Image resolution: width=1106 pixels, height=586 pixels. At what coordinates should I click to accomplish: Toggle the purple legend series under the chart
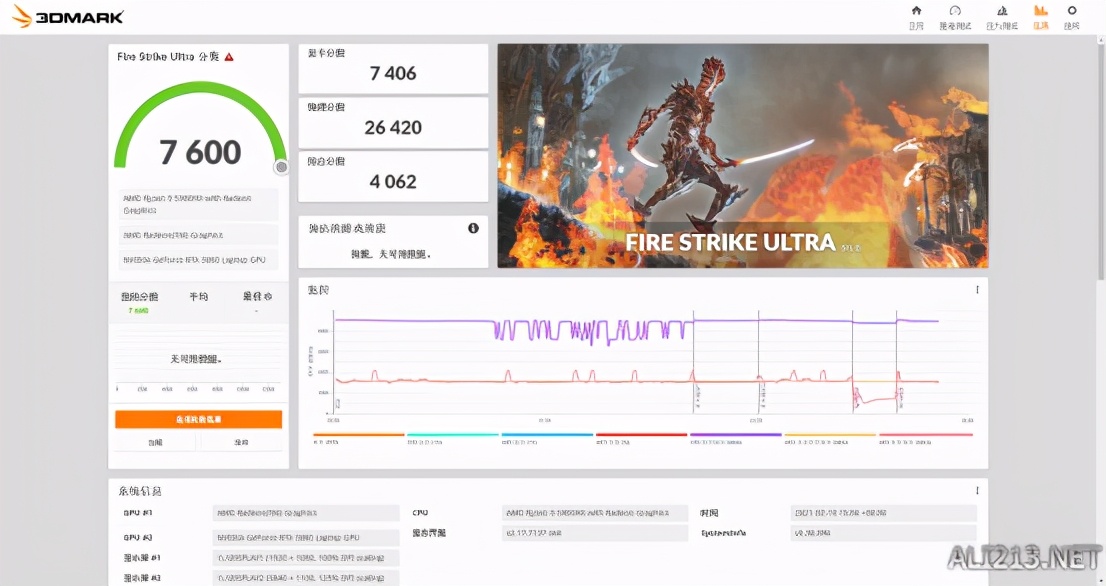point(736,438)
